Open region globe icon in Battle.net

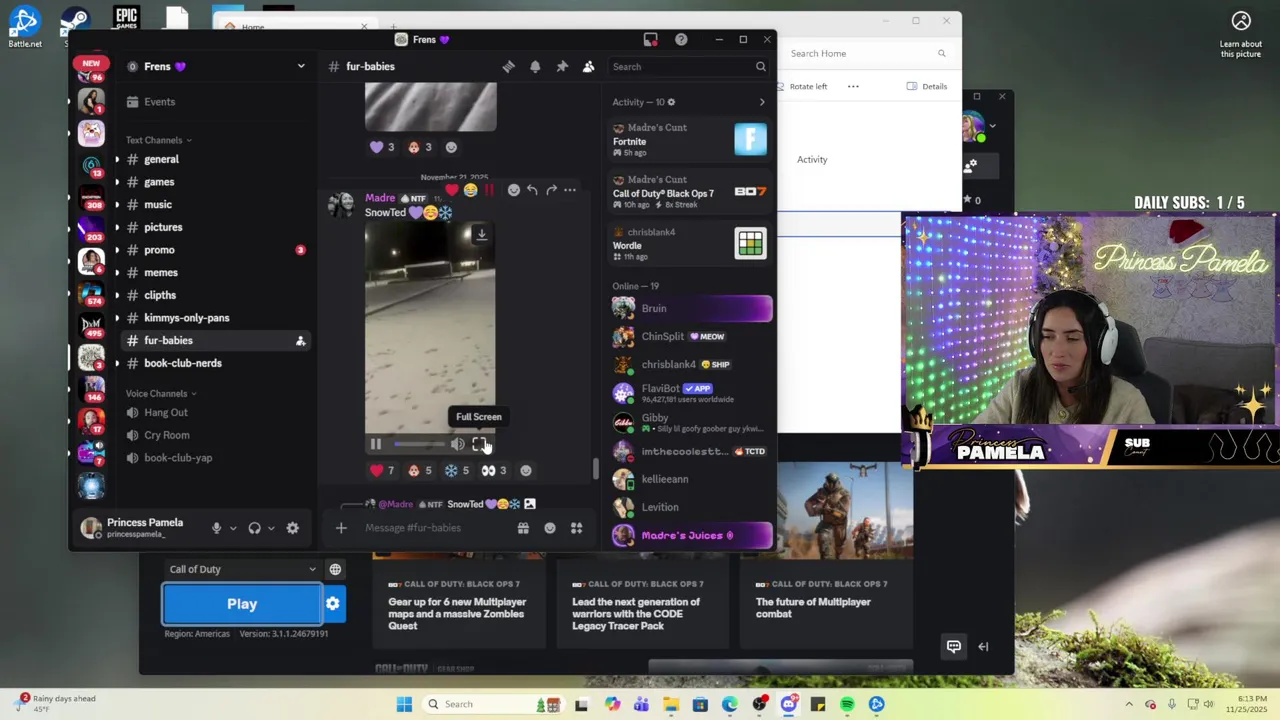(335, 569)
